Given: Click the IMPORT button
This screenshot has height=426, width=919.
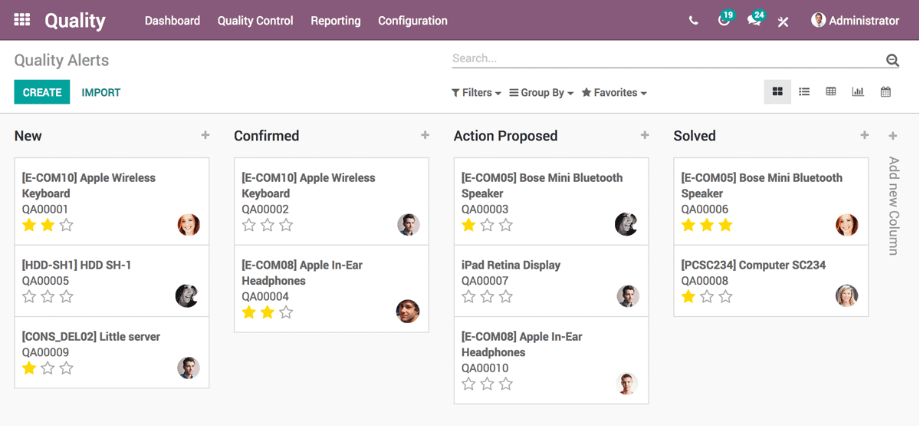Looking at the screenshot, I should coord(101,93).
